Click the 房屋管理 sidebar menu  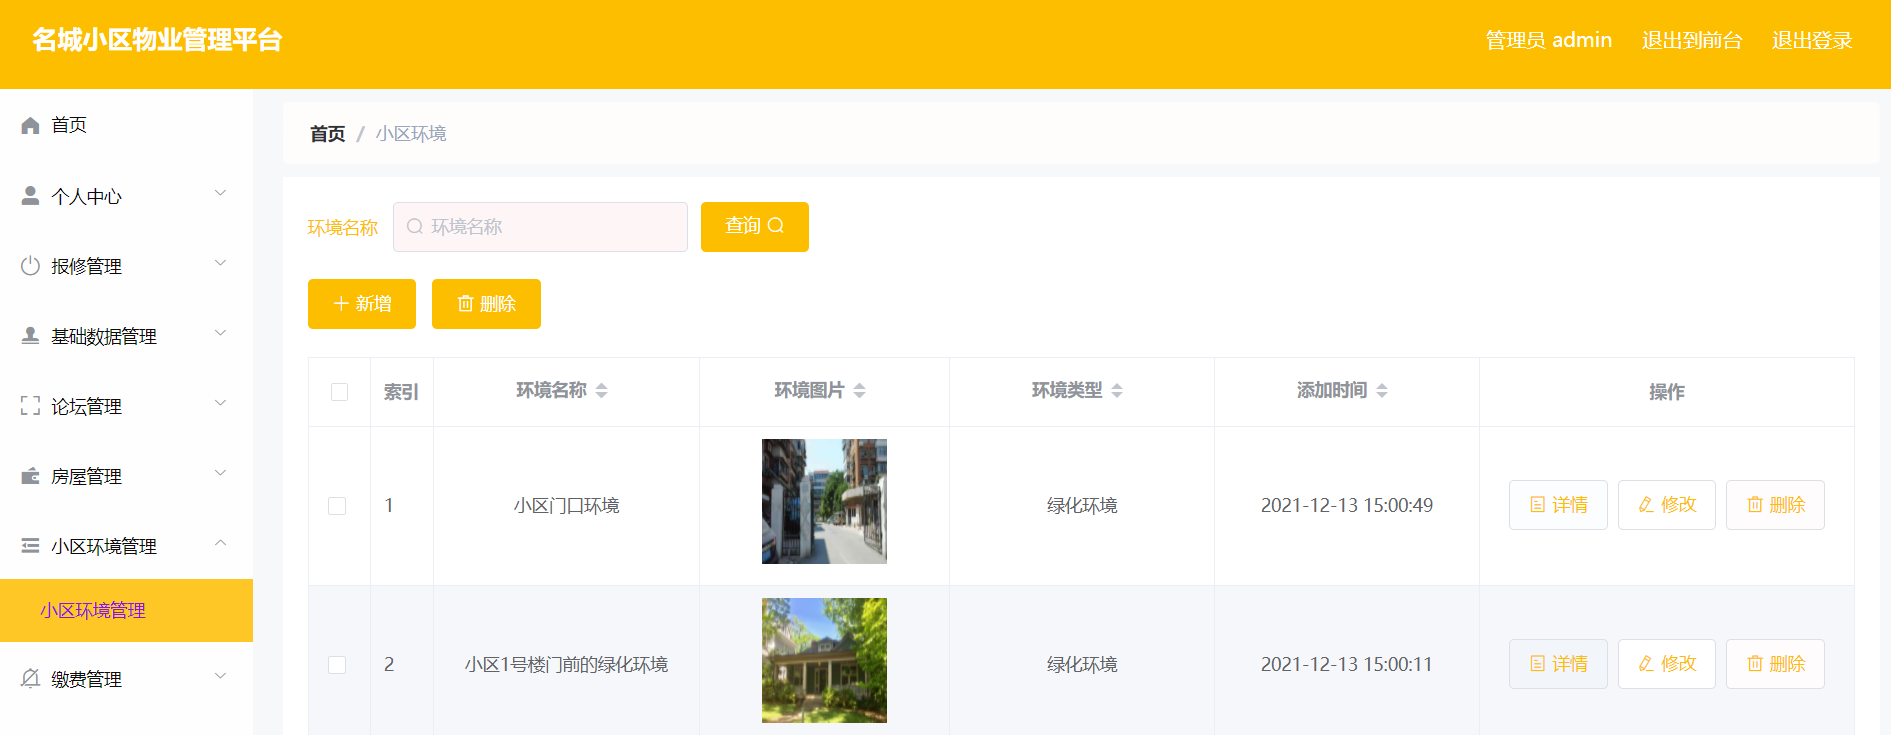[x=126, y=476]
